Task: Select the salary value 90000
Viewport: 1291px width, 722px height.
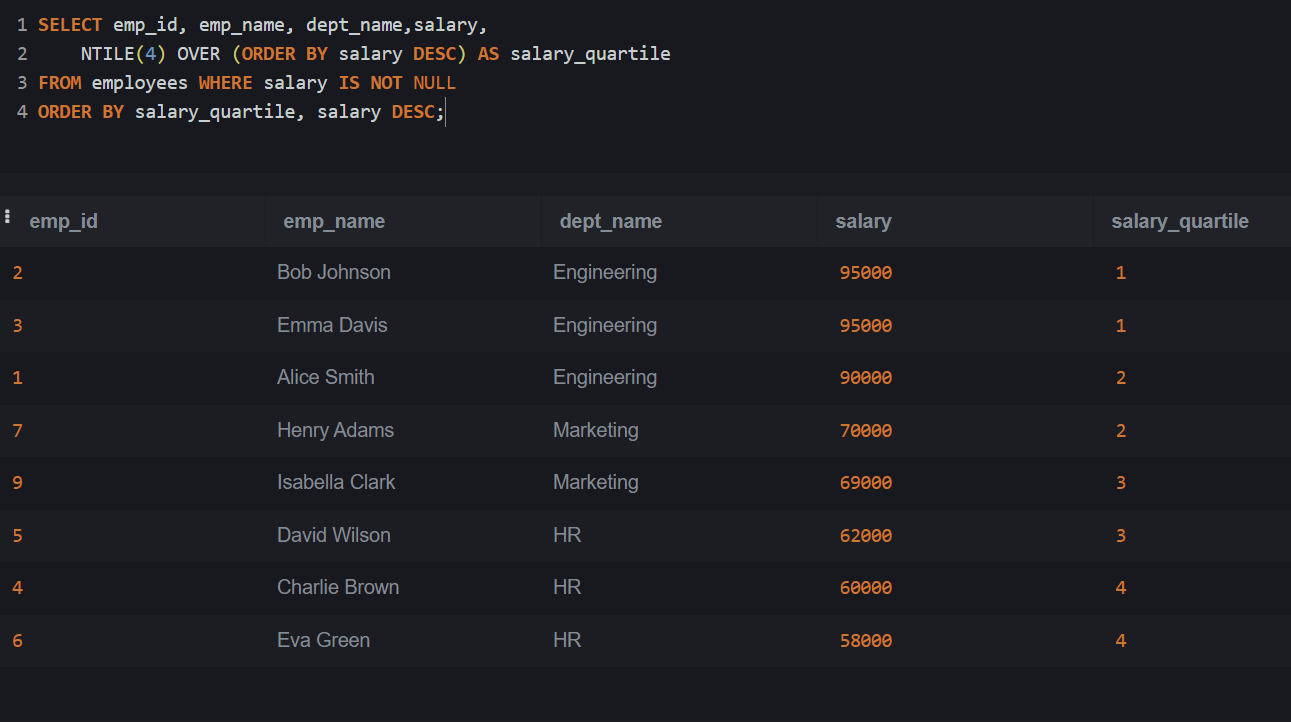Action: click(866, 378)
